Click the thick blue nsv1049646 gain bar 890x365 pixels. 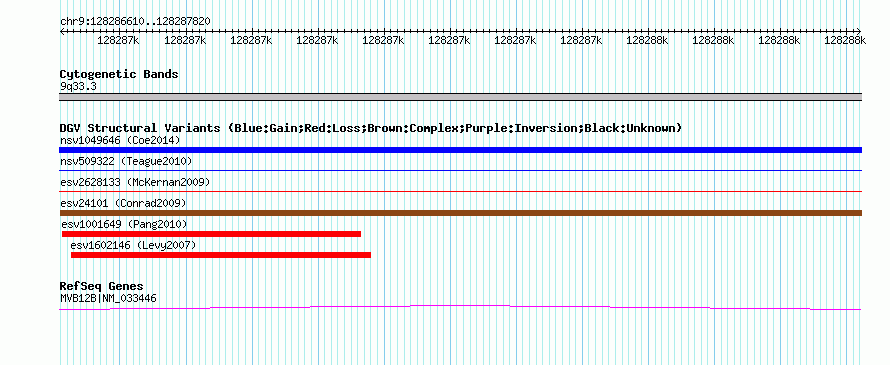point(460,150)
